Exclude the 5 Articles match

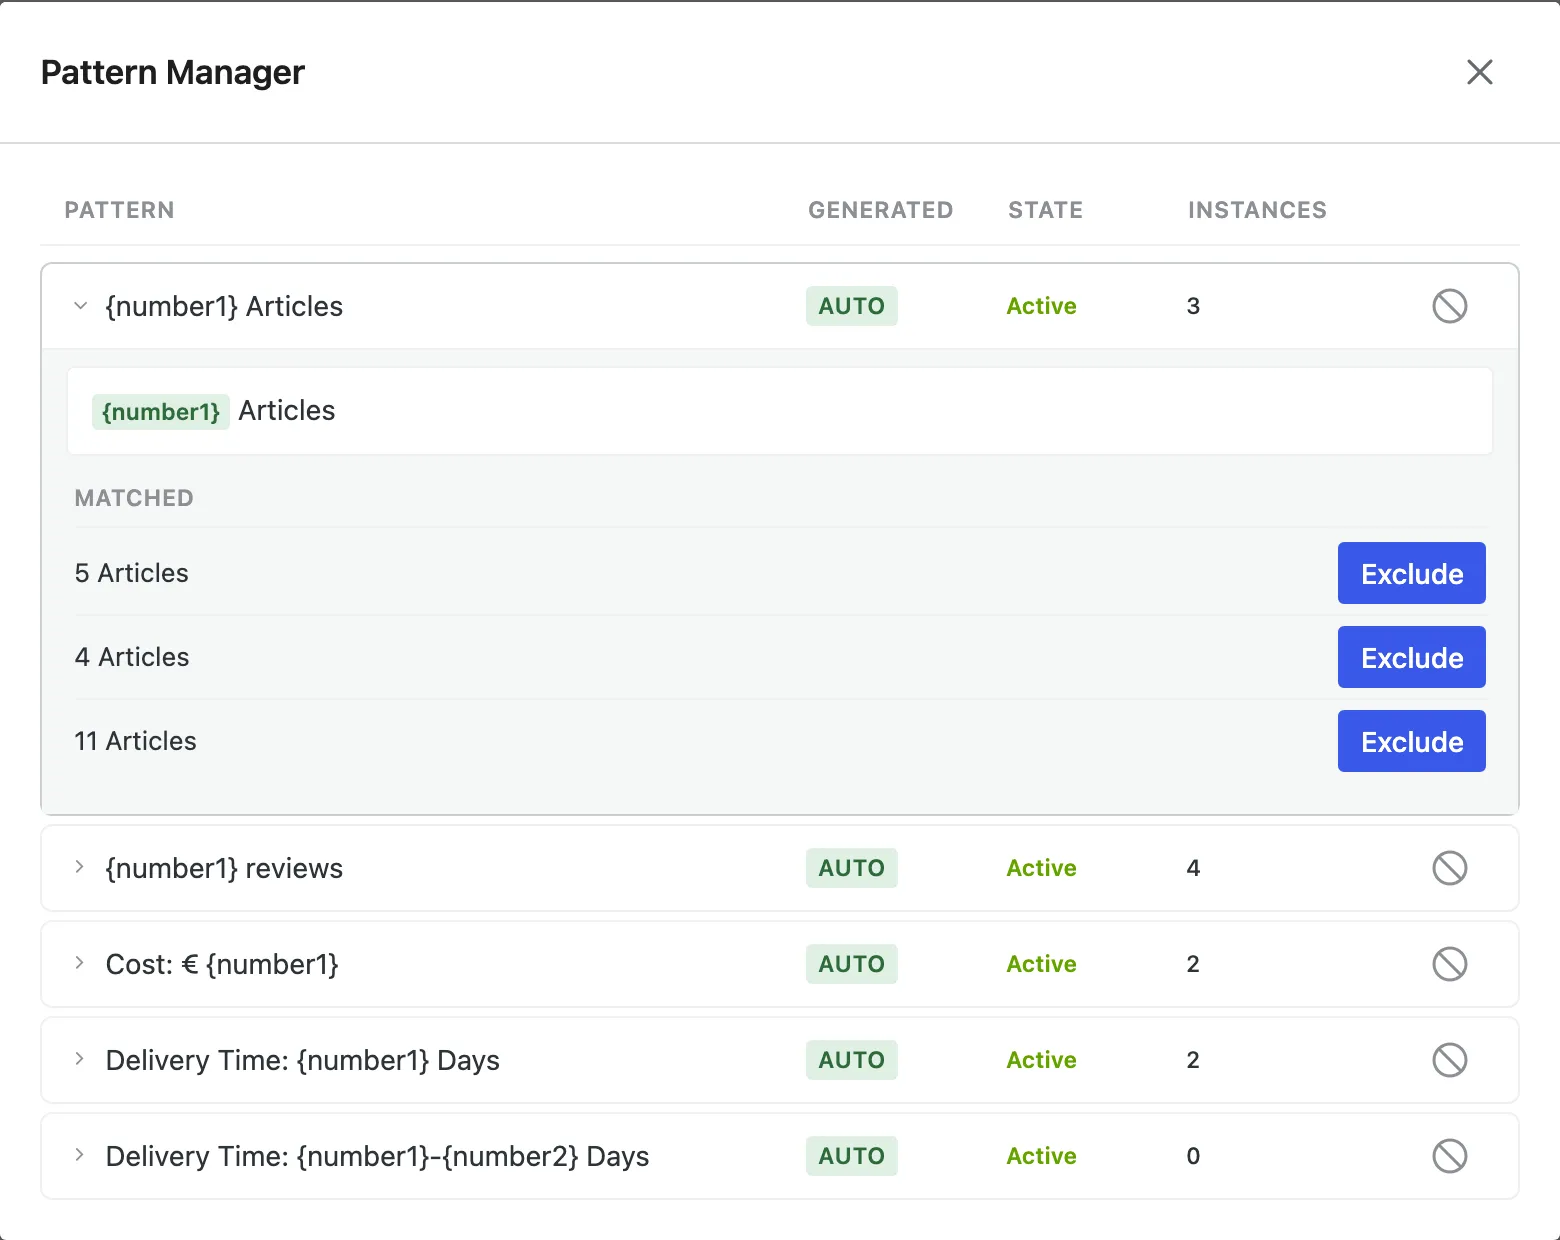click(1411, 573)
